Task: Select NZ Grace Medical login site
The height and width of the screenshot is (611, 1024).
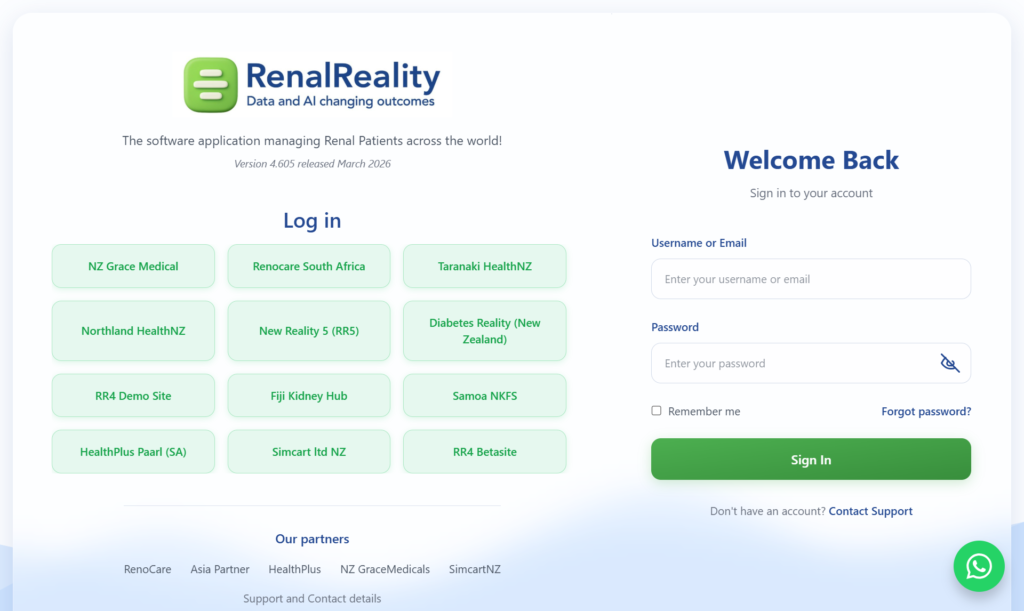Action: (x=133, y=266)
